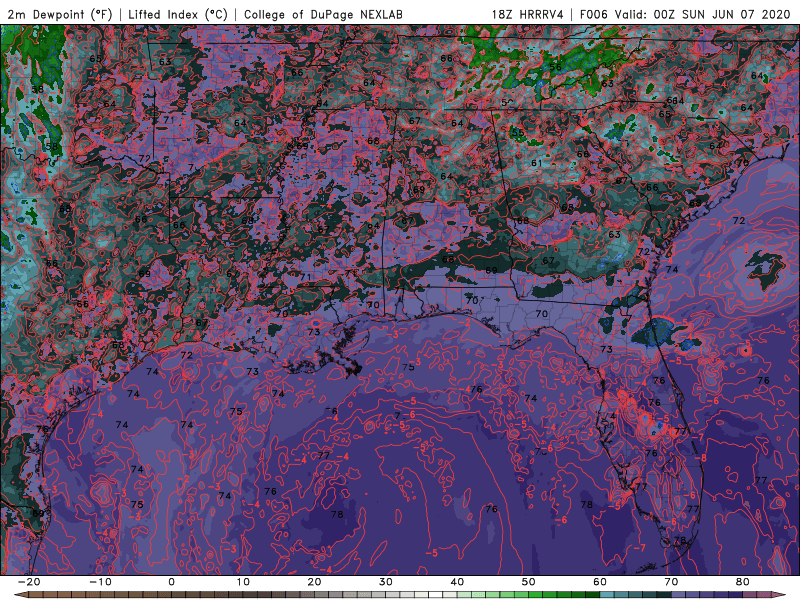Click the '61' dewpoint value on the map
The height and width of the screenshot is (600, 800).
tap(536, 163)
